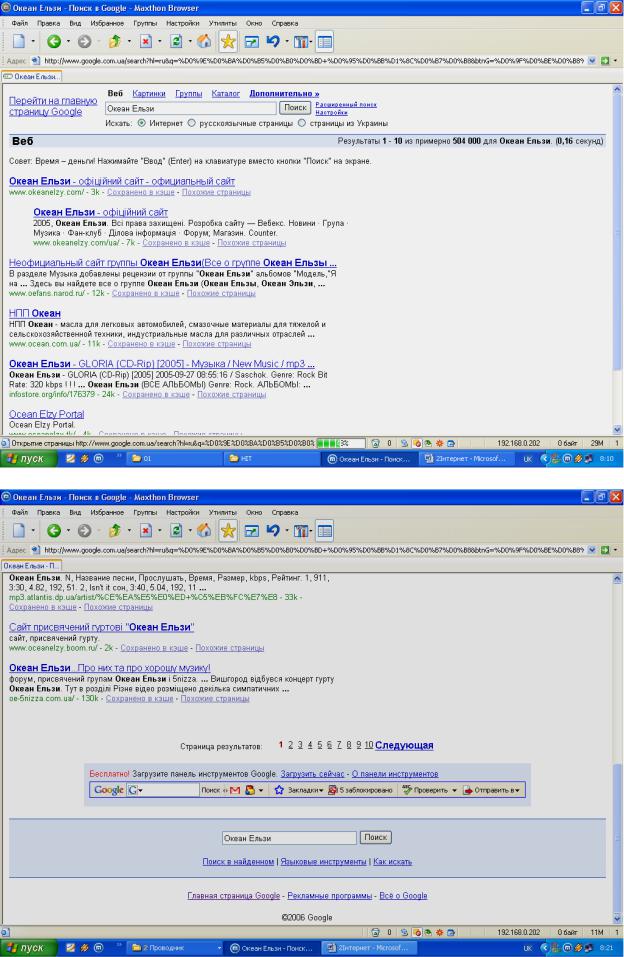Click blue Undo arrow in the 8:21 window
The height and width of the screenshot is (957, 624).
[x=273, y=530]
